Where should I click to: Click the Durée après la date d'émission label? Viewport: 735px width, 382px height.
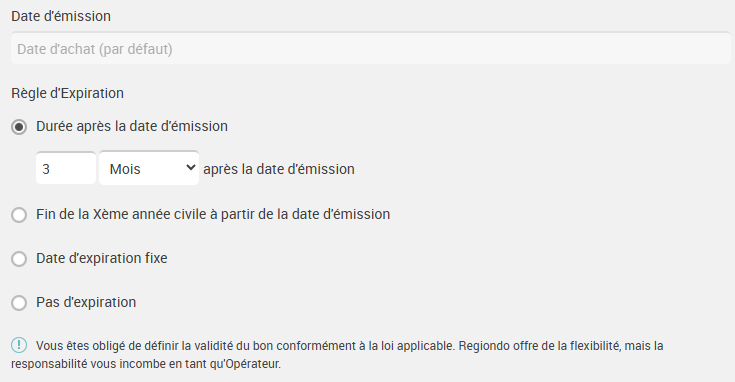[132, 126]
